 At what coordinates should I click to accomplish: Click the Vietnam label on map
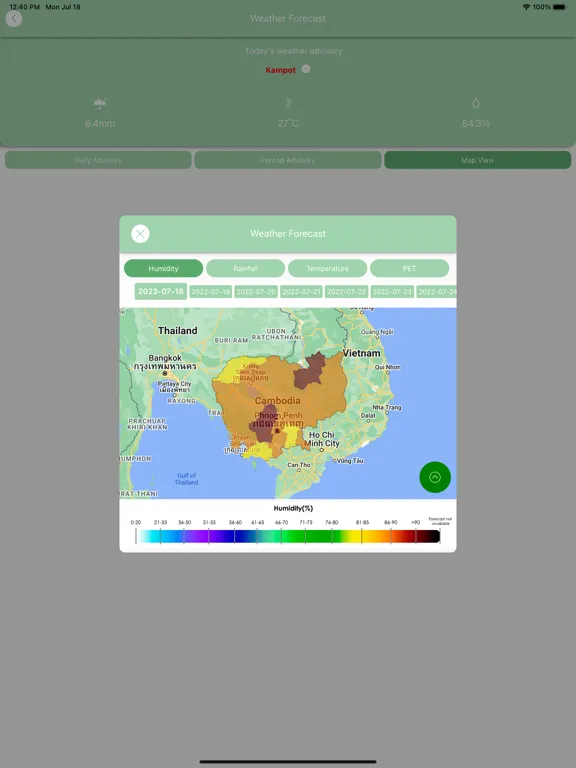pyautogui.click(x=361, y=353)
